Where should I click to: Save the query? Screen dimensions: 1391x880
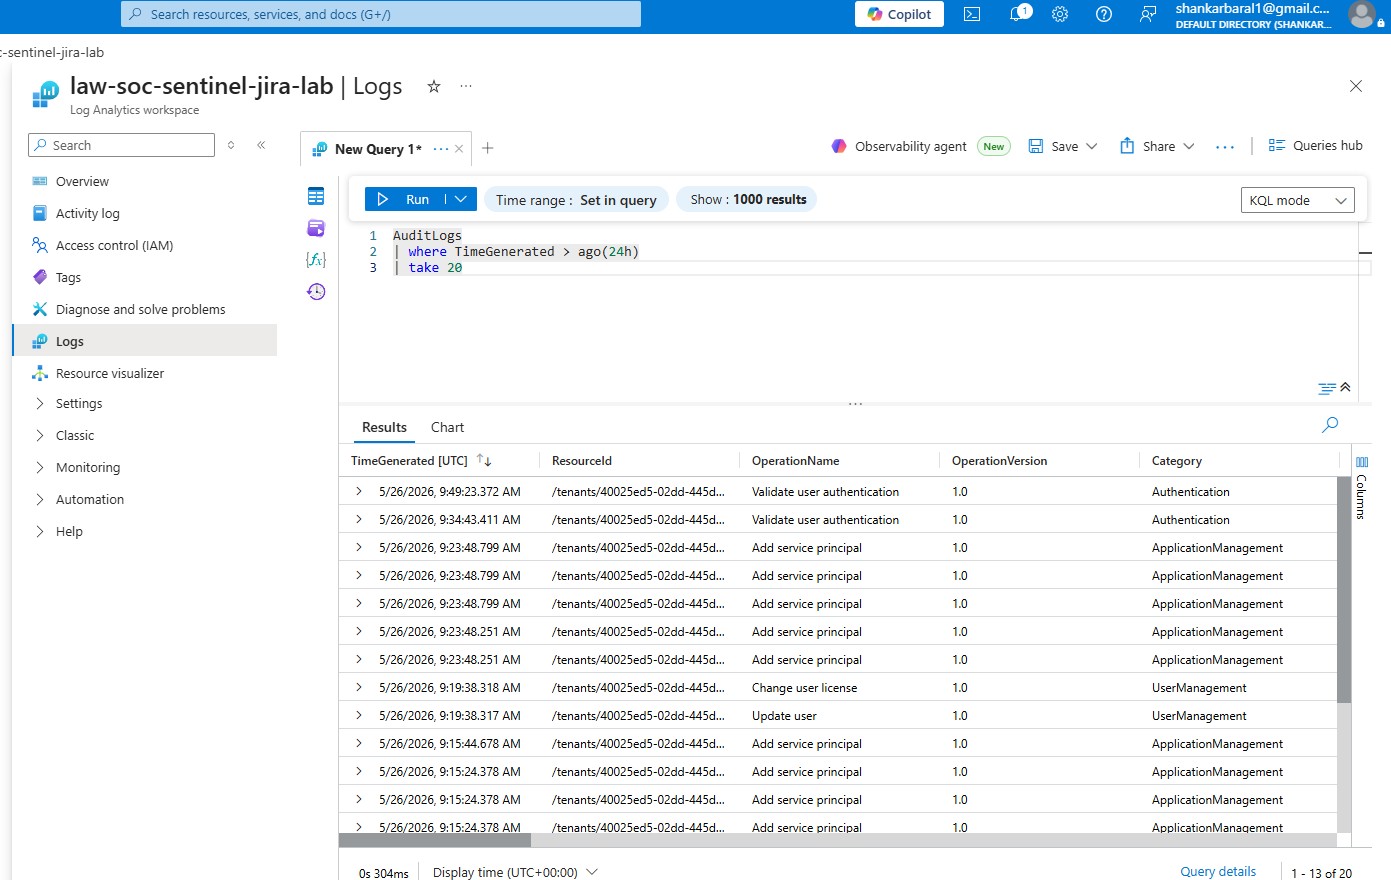pos(1054,146)
